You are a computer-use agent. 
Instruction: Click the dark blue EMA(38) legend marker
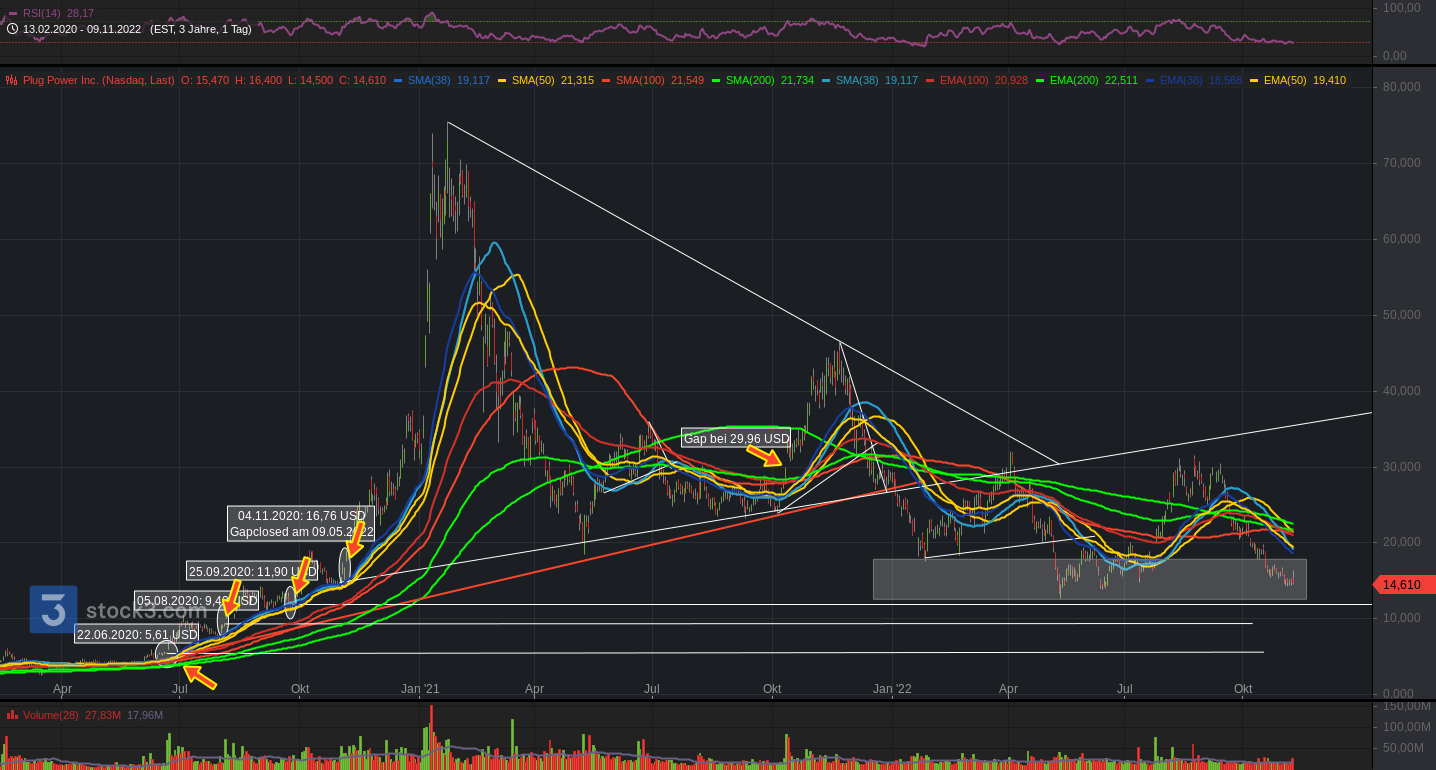click(1151, 80)
